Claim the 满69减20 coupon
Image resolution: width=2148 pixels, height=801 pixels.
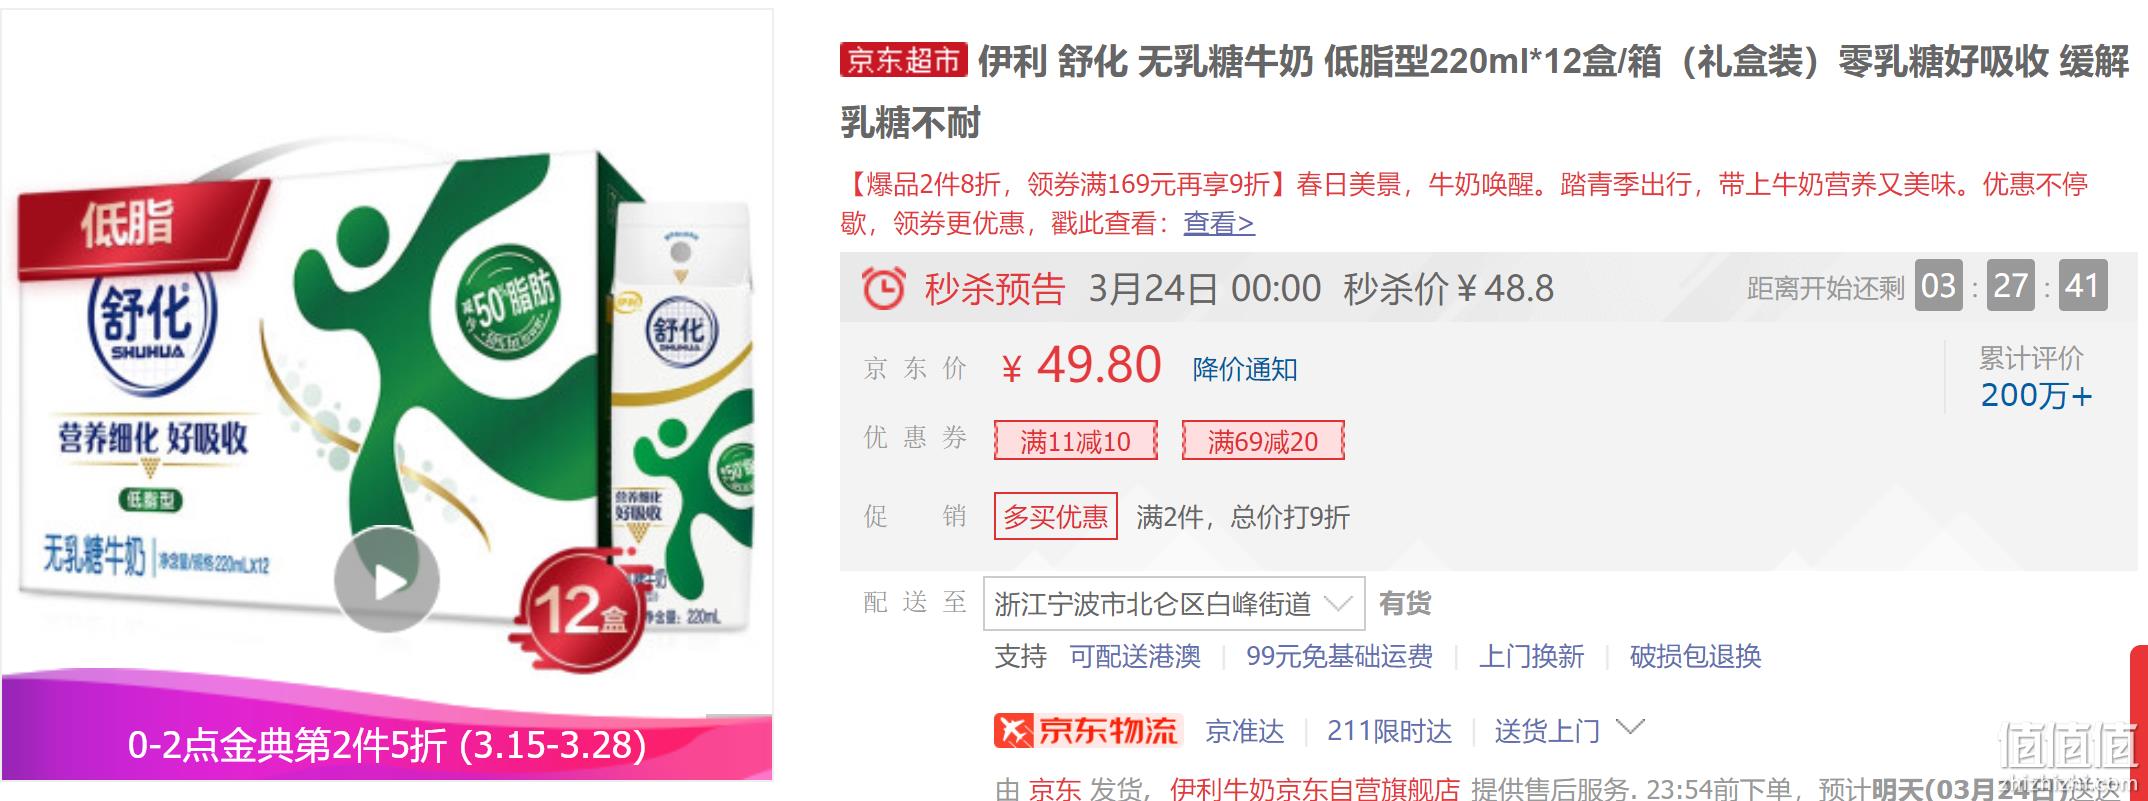1263,441
